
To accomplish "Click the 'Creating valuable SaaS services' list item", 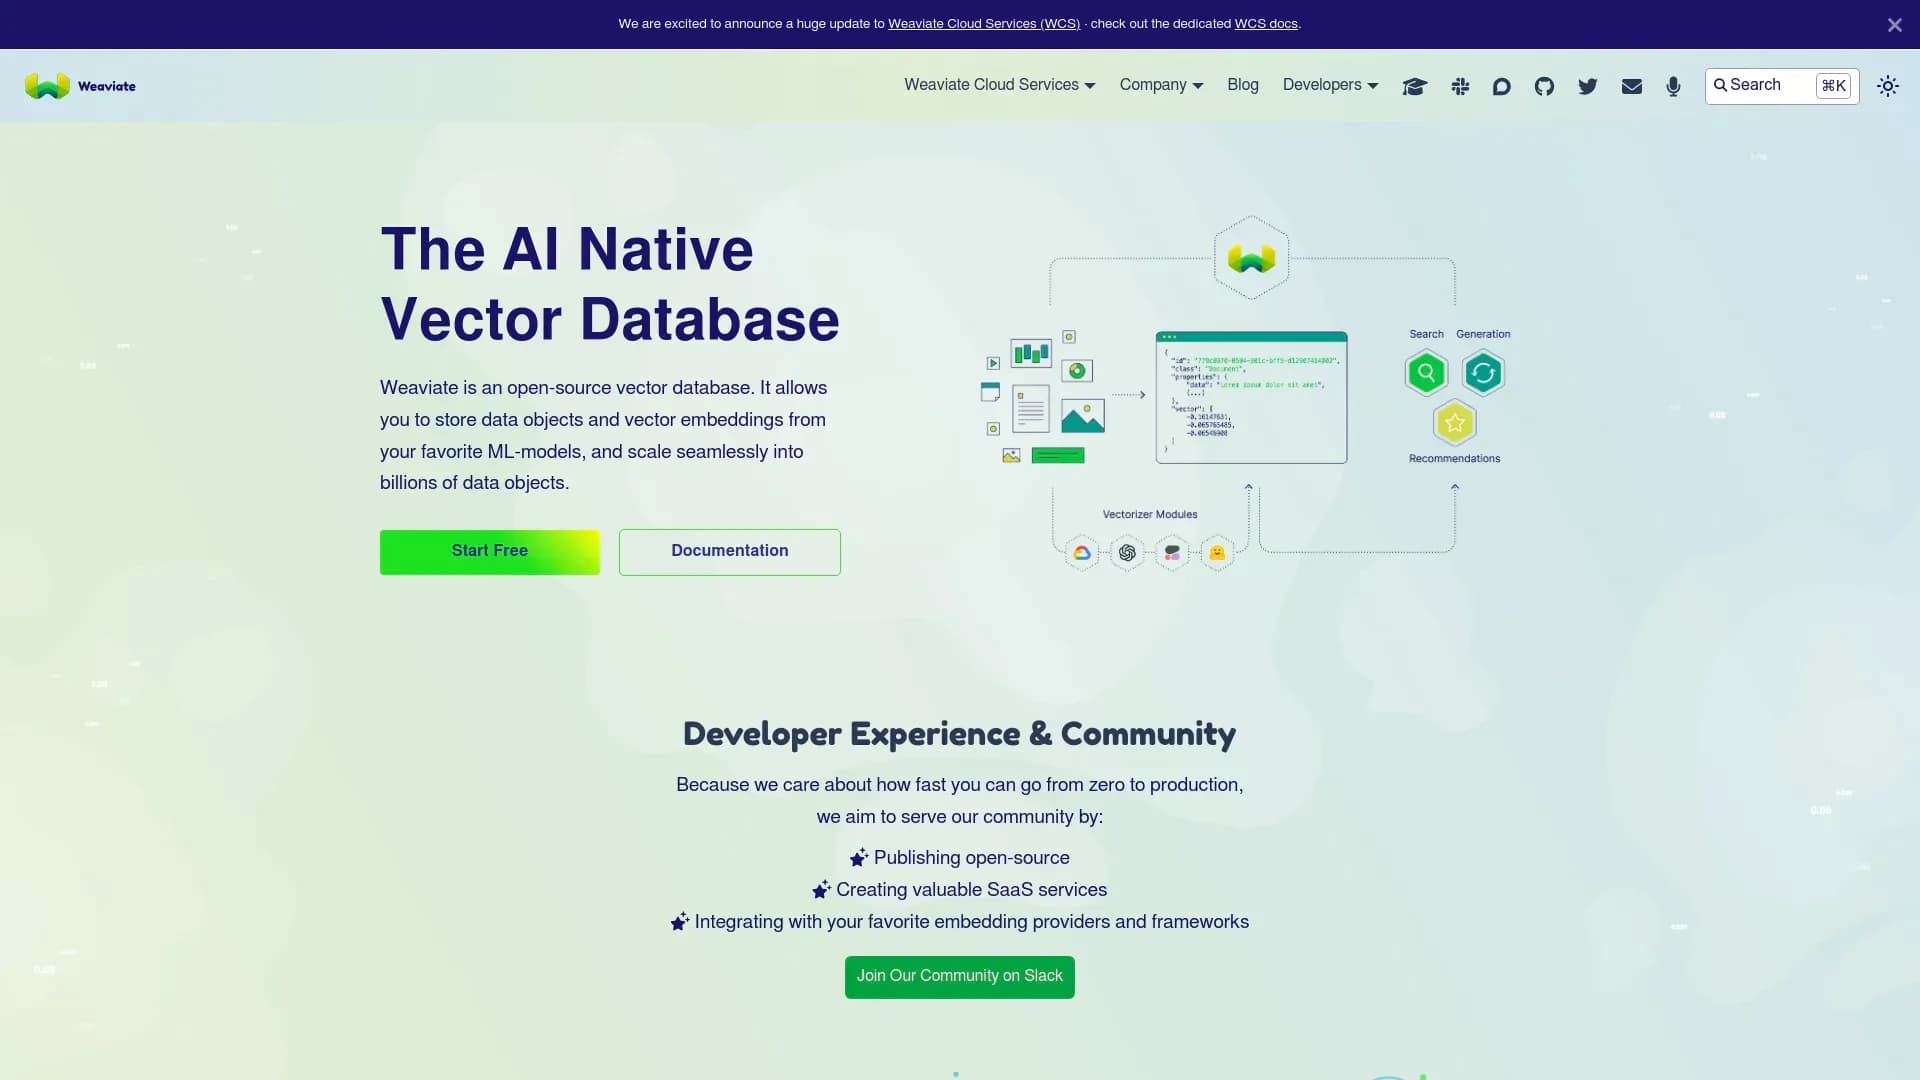I will click(959, 890).
